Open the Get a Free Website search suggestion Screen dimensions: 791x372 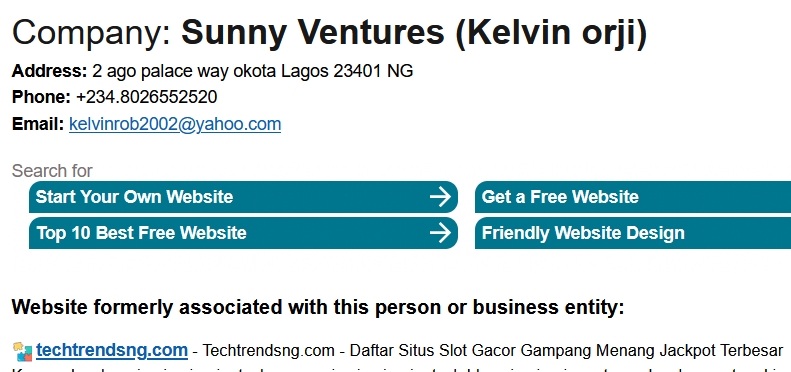(x=633, y=197)
